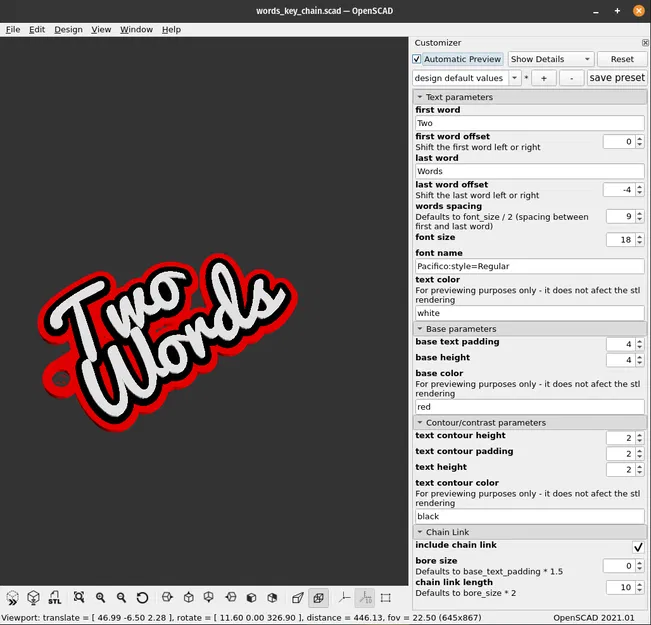Toggle the Show Axes icon

[344, 598]
